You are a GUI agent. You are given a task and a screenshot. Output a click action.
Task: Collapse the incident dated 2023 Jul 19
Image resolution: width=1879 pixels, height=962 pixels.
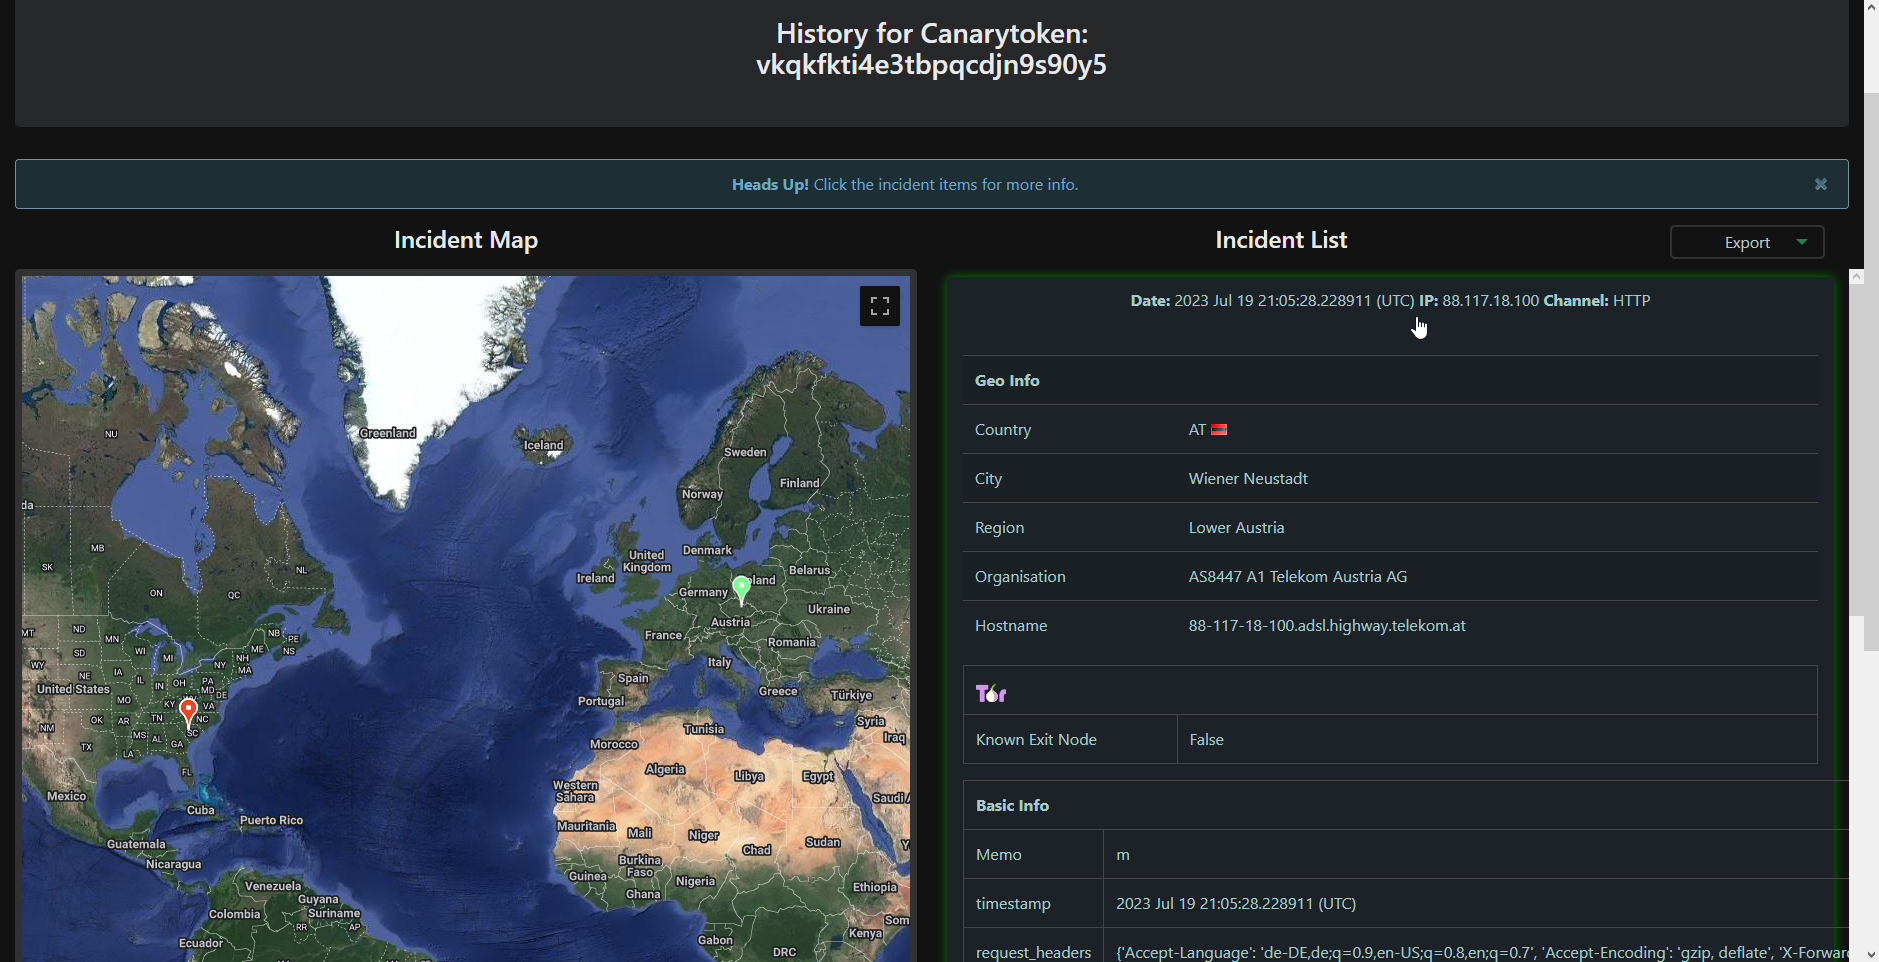tap(1389, 301)
